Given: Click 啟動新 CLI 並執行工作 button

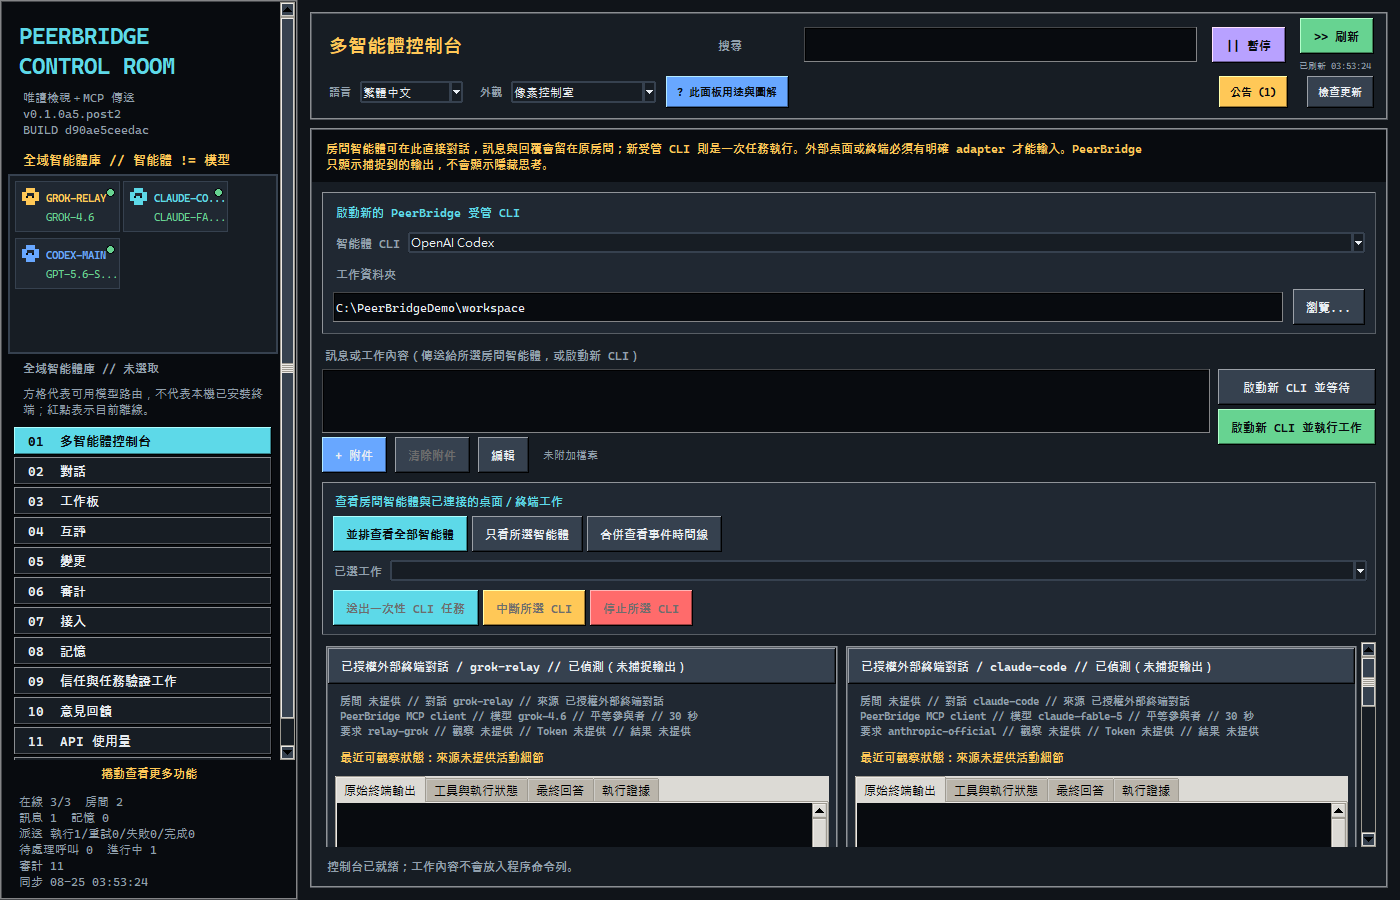Looking at the screenshot, I should (x=1296, y=427).
